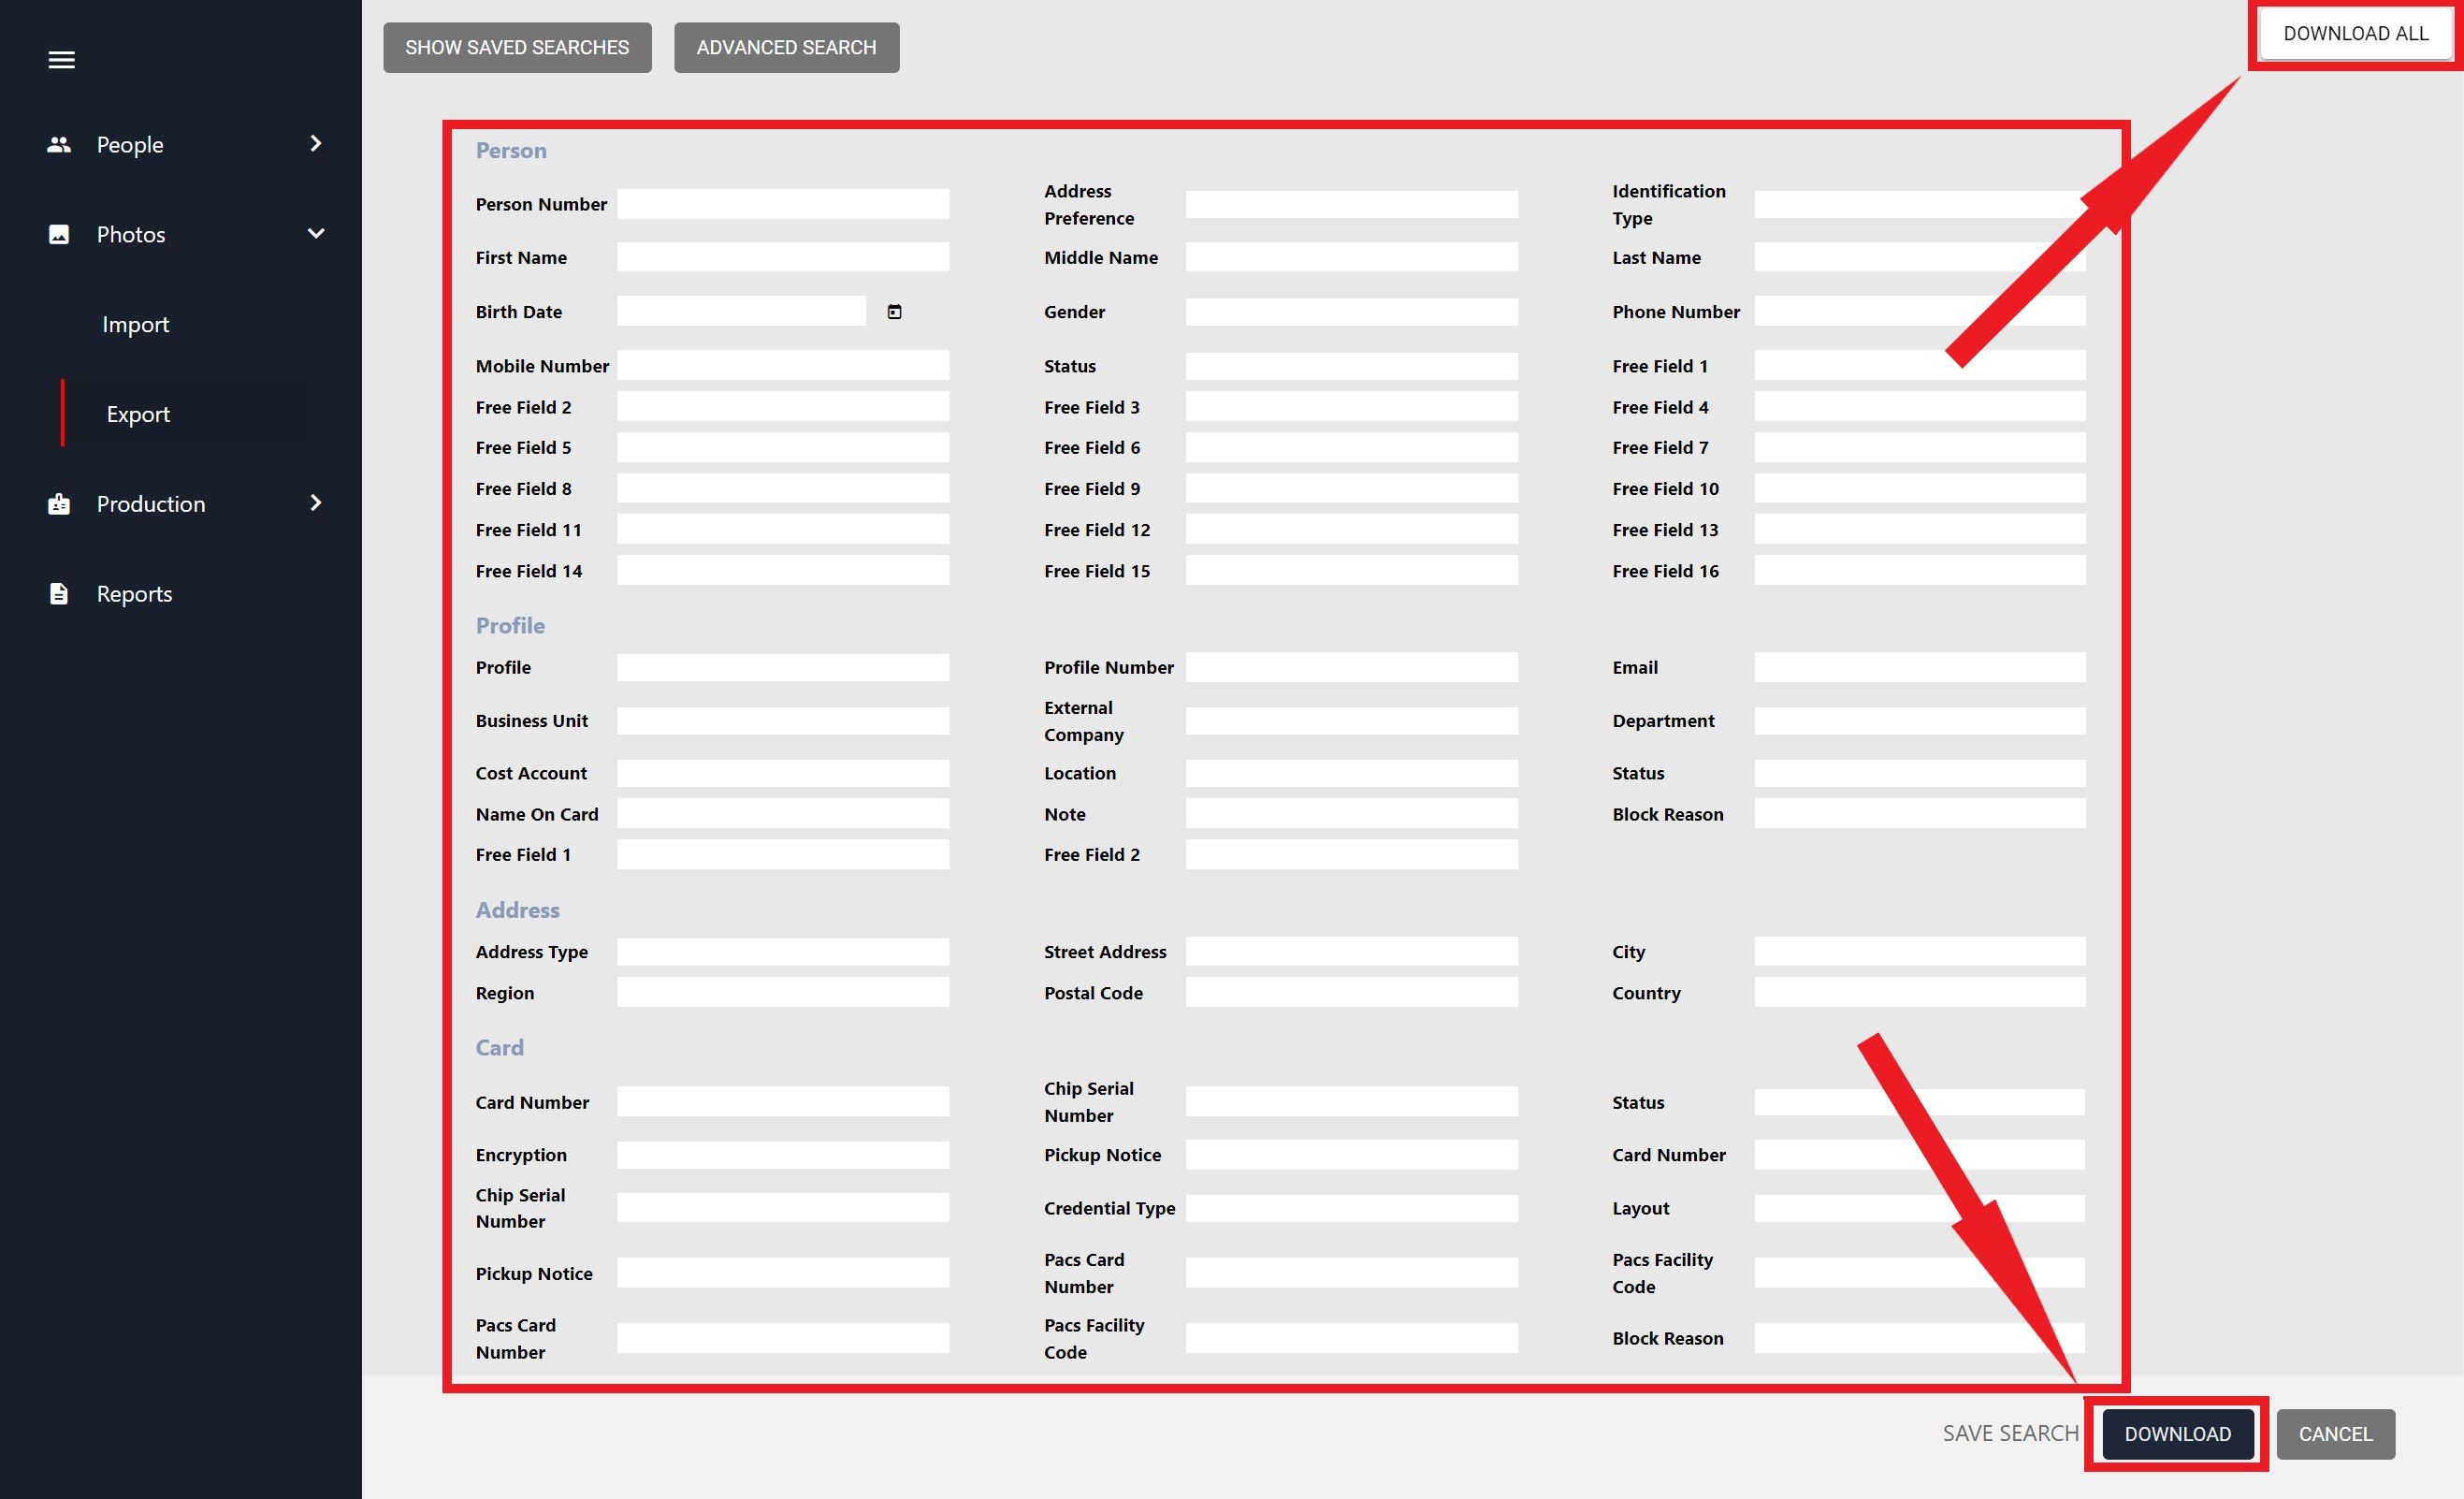Focus the Location input field
The image size is (2464, 1499).
point(1351,773)
